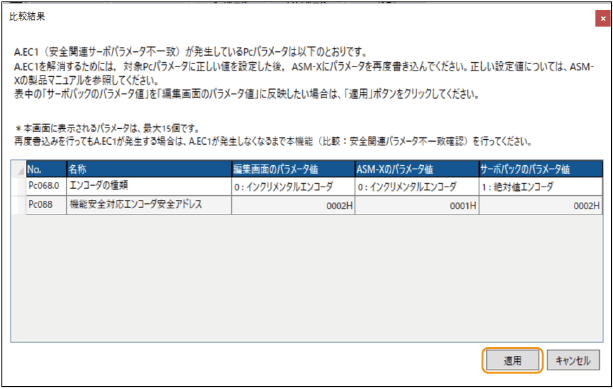Select the ASM-X インクリメンタルエンコーダ cell for Pc068.0
Viewport: 613px width, 389px height.
[x=417, y=186]
